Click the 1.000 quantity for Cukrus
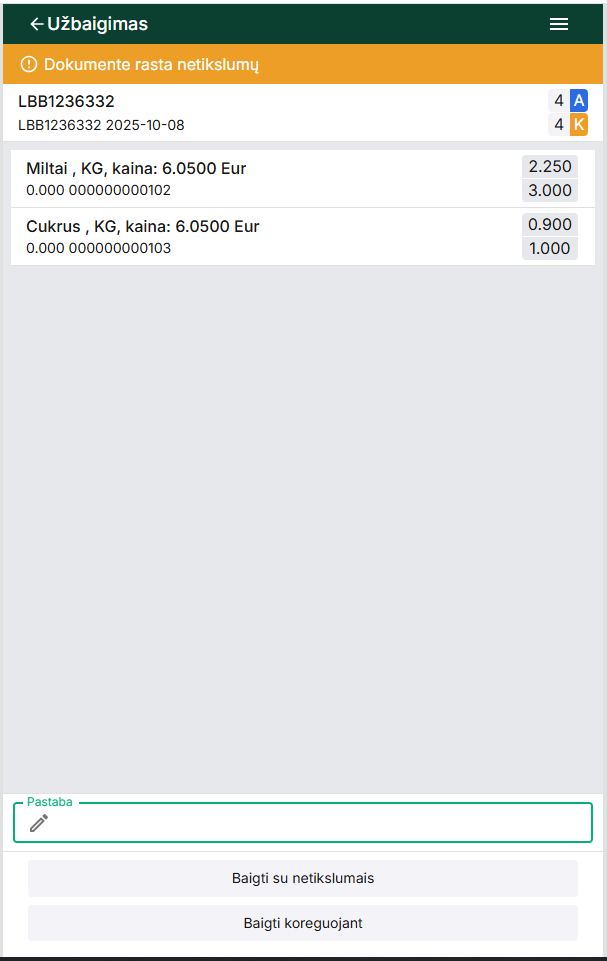Viewport: 607px width, 961px height. [x=549, y=249]
